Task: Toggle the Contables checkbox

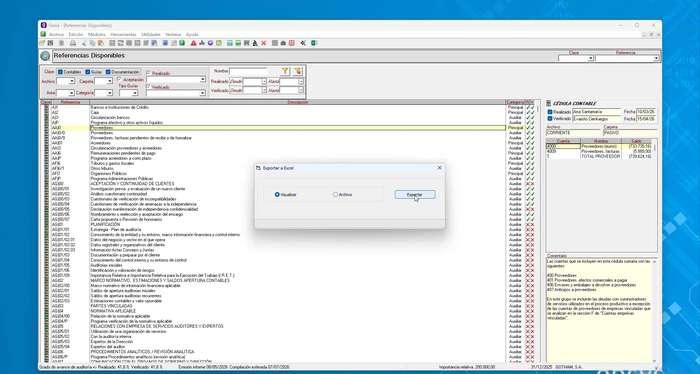Action: (x=60, y=72)
